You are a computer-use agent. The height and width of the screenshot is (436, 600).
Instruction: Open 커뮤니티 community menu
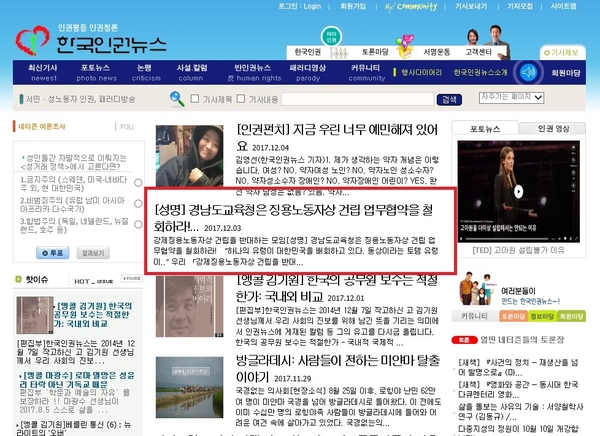(366, 72)
